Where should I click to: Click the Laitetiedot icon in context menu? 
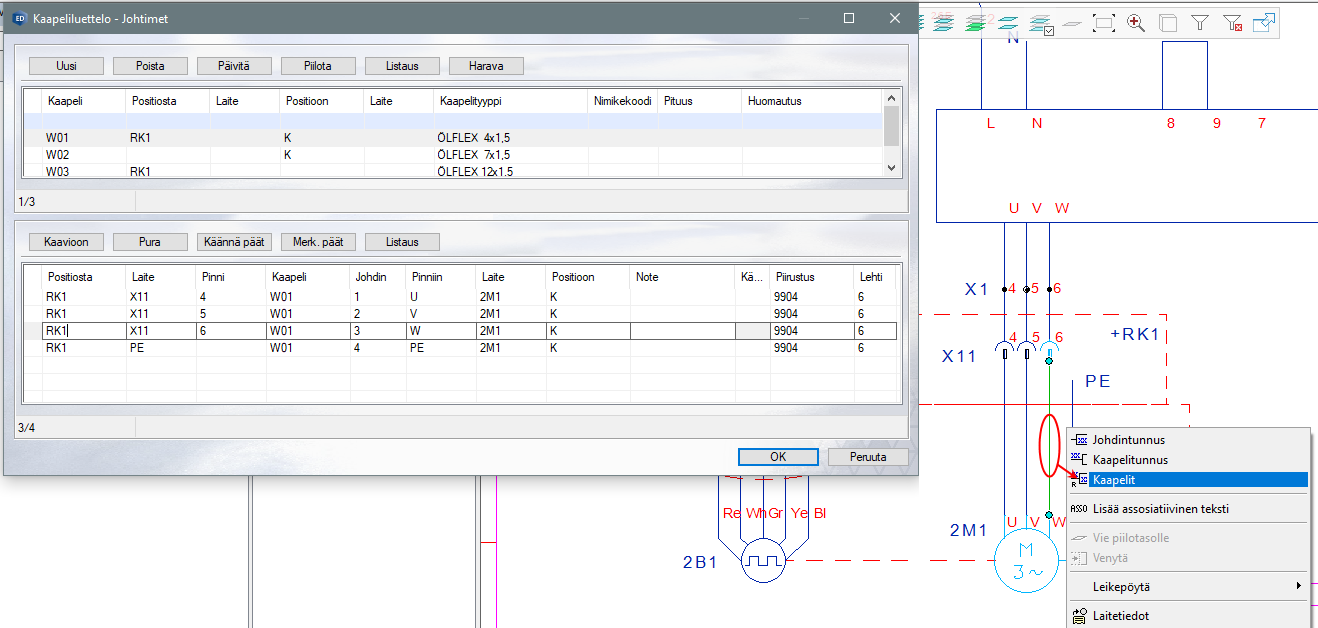(x=1079, y=616)
